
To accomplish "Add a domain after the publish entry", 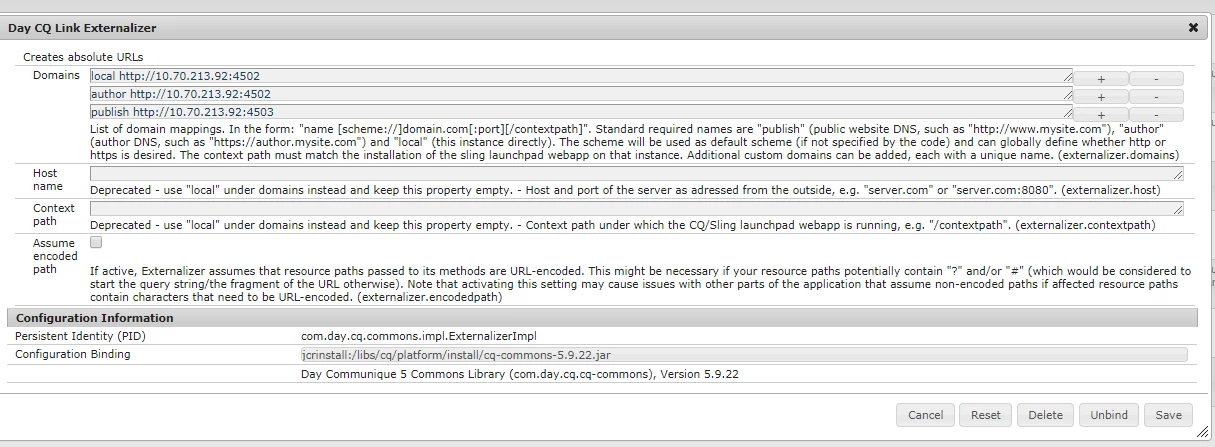I will pos(1100,114).
